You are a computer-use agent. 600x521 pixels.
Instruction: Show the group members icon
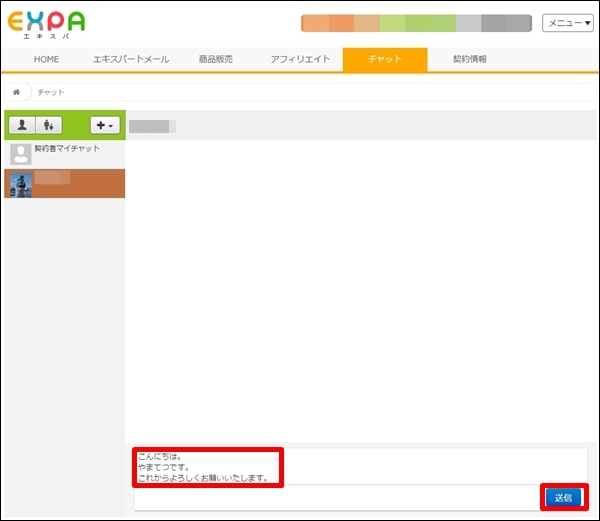(x=49, y=125)
